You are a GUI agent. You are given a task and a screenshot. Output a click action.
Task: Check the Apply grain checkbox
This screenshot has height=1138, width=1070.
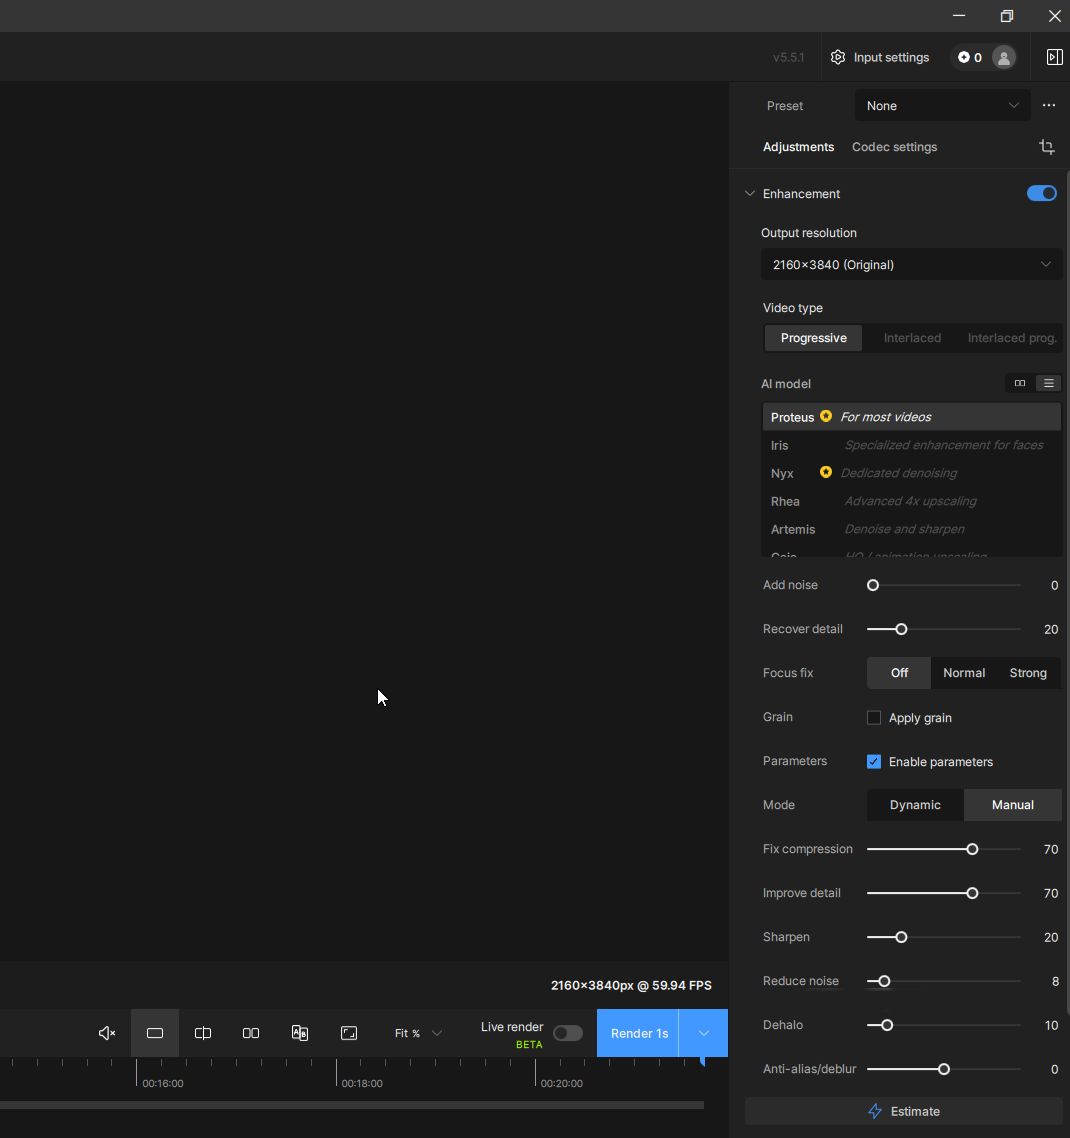tap(874, 717)
